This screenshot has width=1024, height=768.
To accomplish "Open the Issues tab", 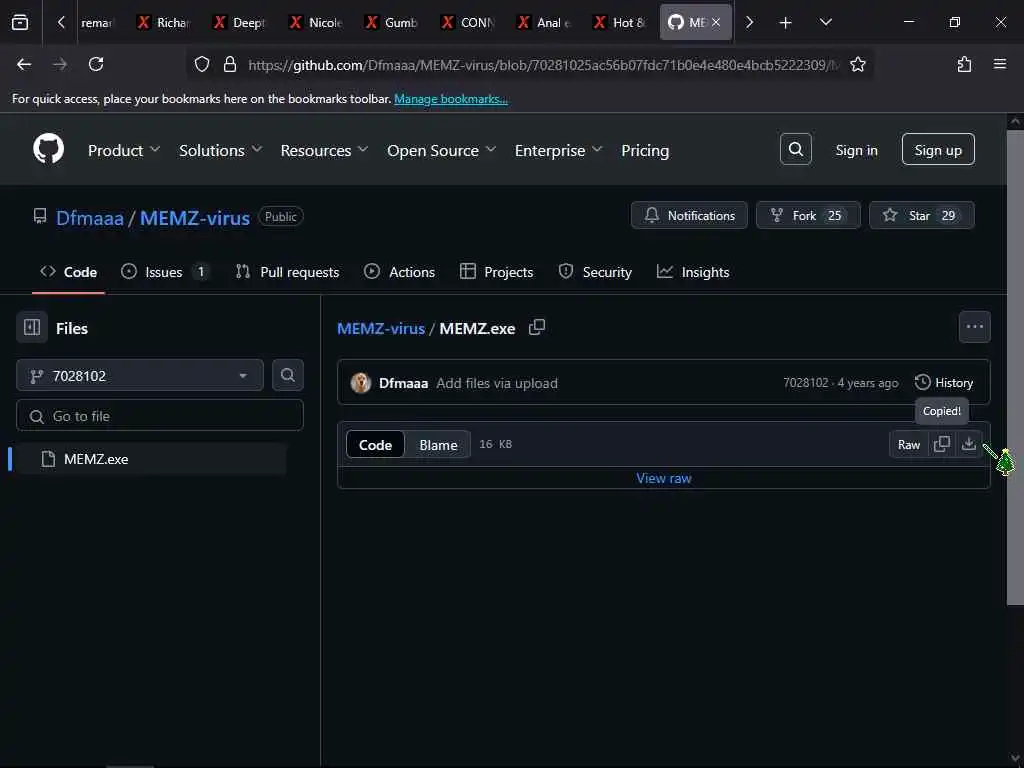I will (165, 272).
